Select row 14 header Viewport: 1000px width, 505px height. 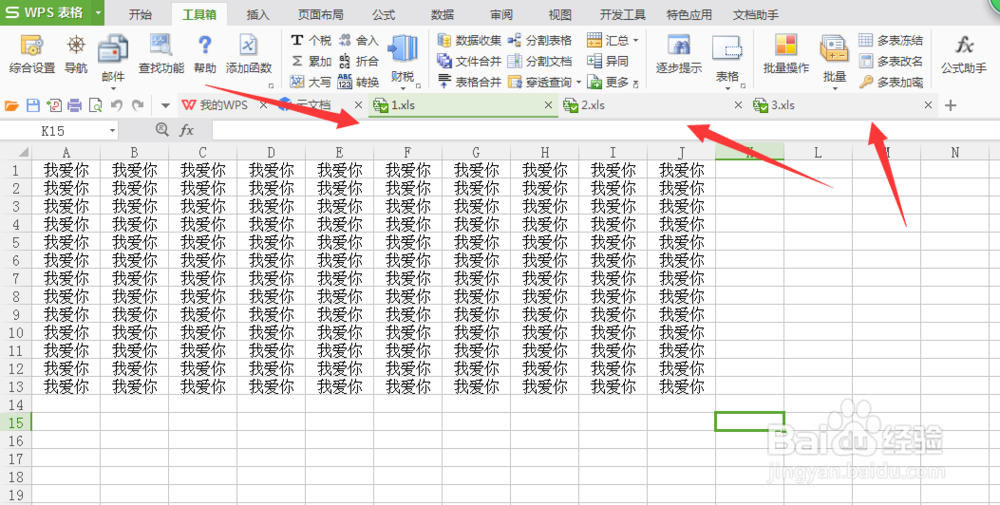16,404
